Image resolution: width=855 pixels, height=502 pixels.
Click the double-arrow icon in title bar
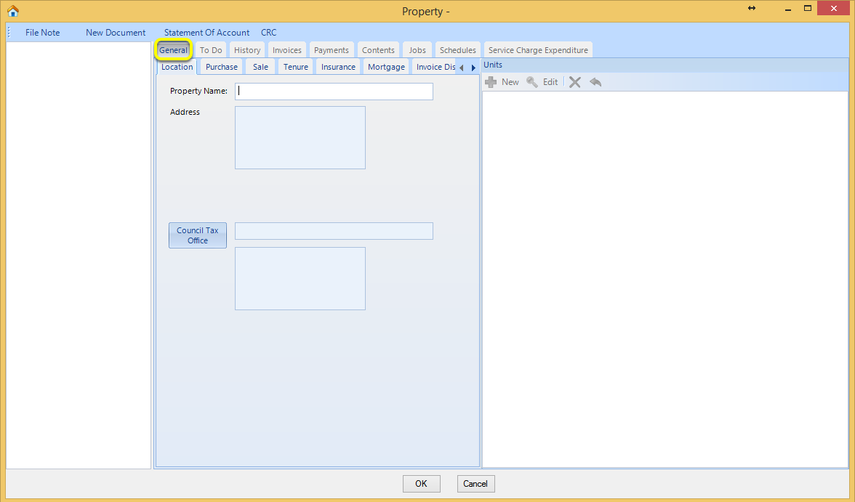[x=752, y=8]
